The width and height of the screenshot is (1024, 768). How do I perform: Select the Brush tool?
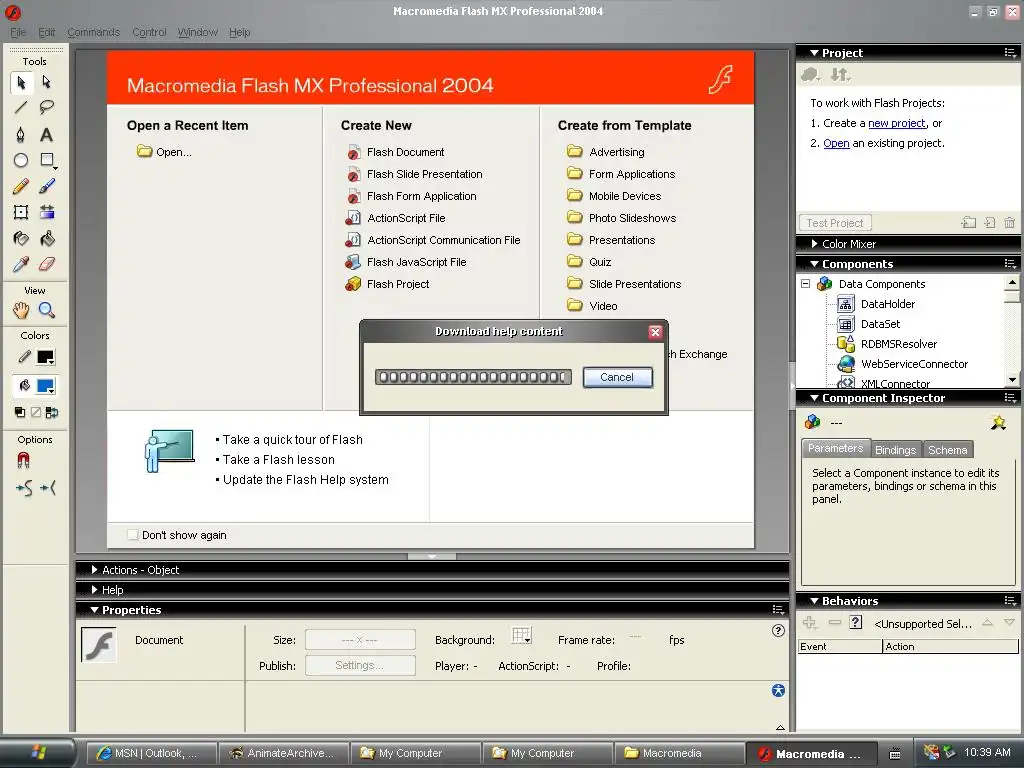(46, 186)
